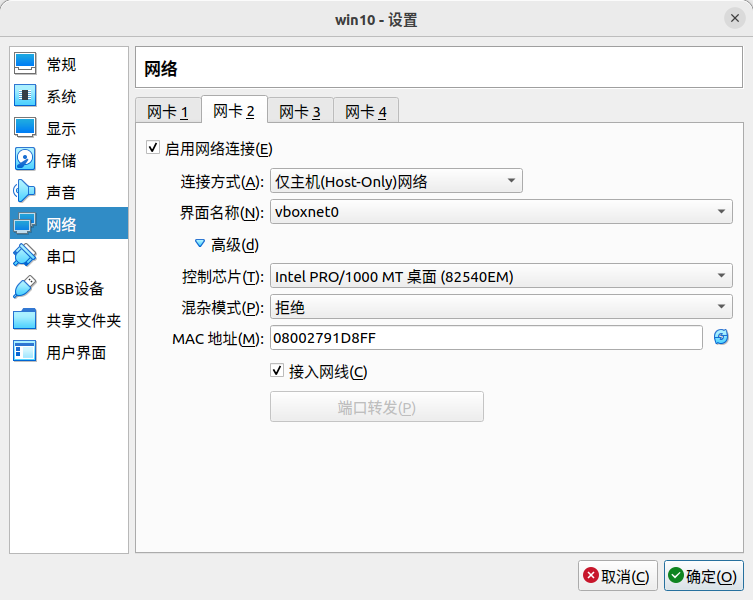Screen dimensions: 753x600
Task: Select the 声音 (Audio) speaker icon
Action: pos(25,192)
